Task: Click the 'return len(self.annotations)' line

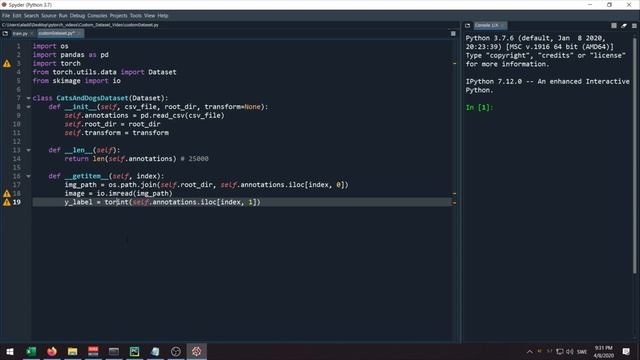Action: (120, 159)
